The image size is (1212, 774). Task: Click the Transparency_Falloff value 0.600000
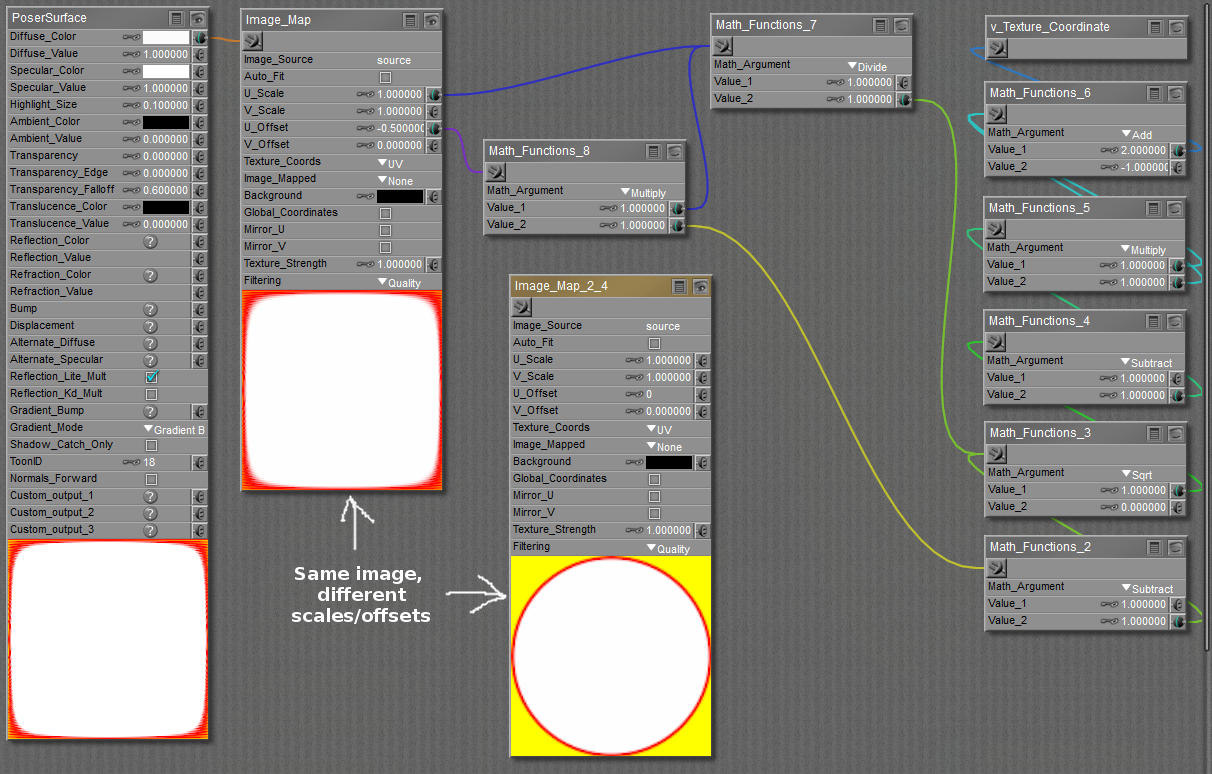click(165, 190)
